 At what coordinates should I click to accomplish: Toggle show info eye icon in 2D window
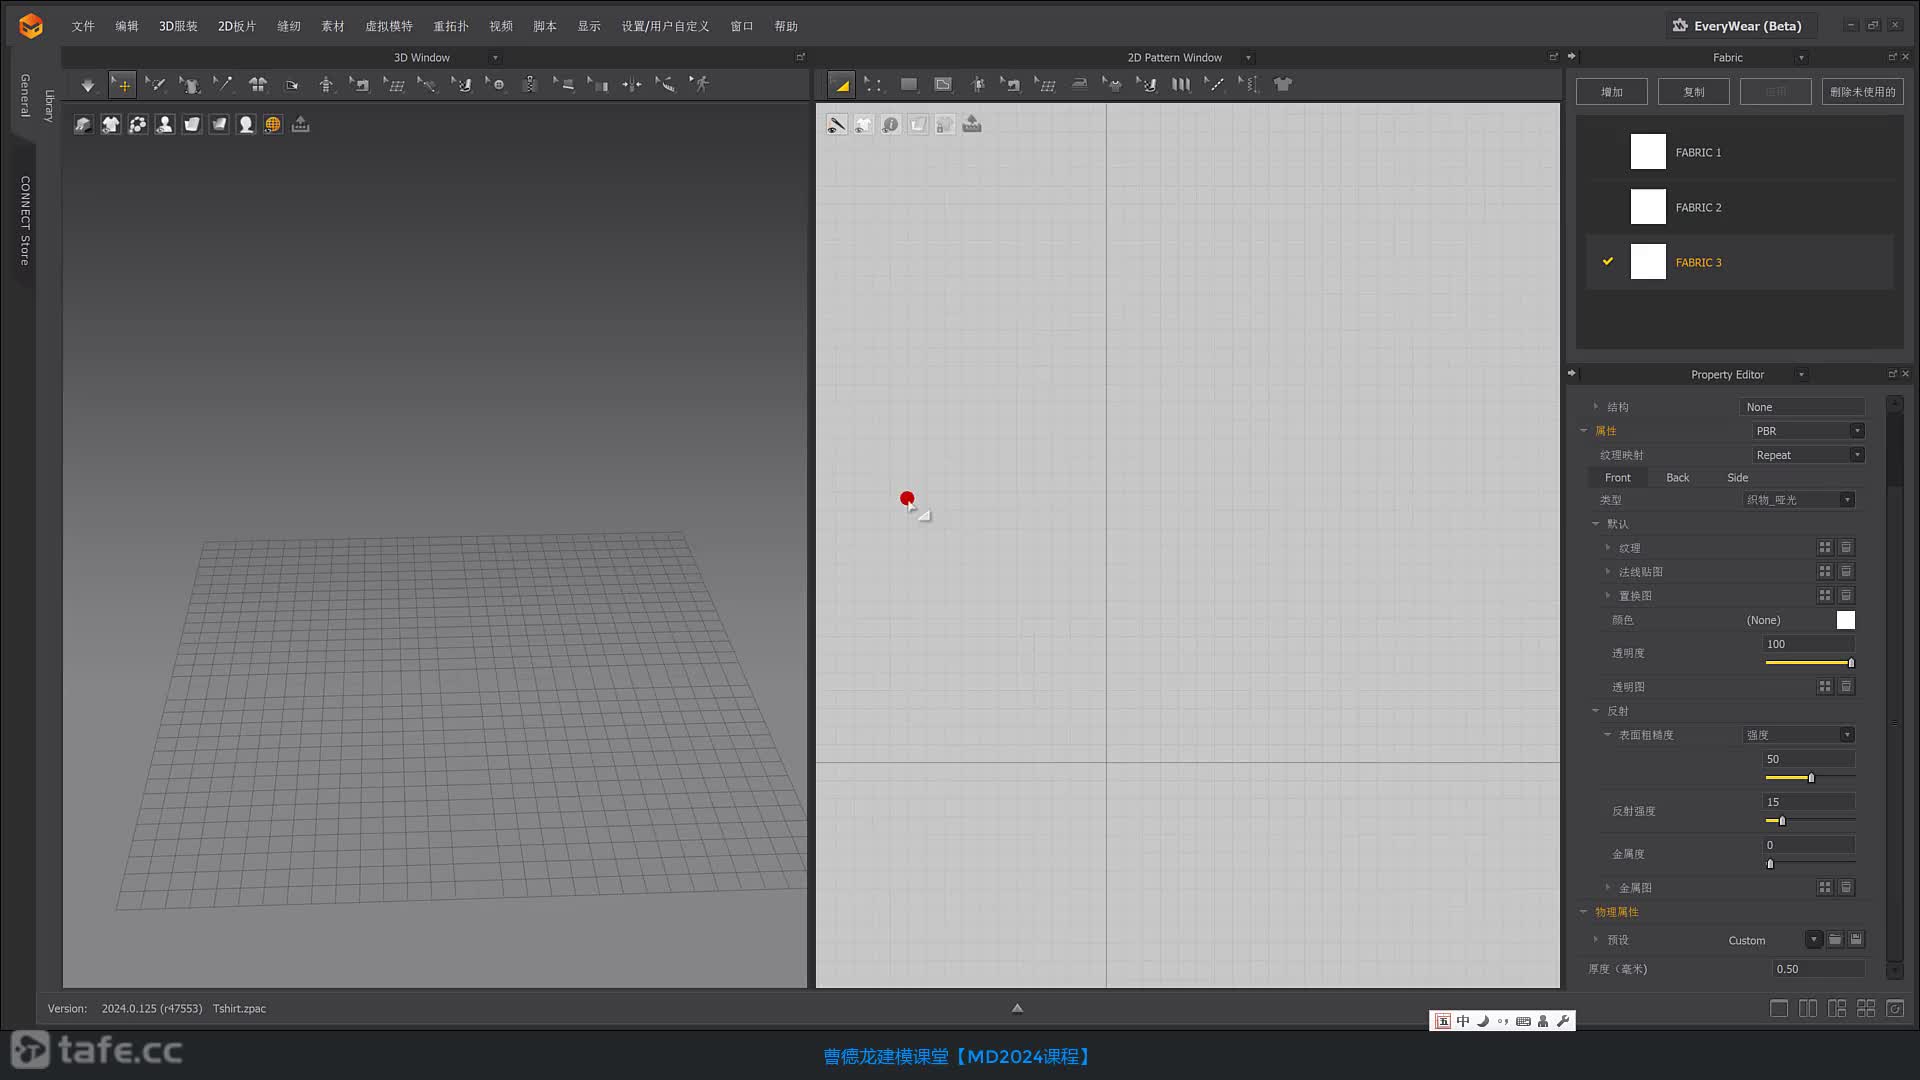(891, 124)
